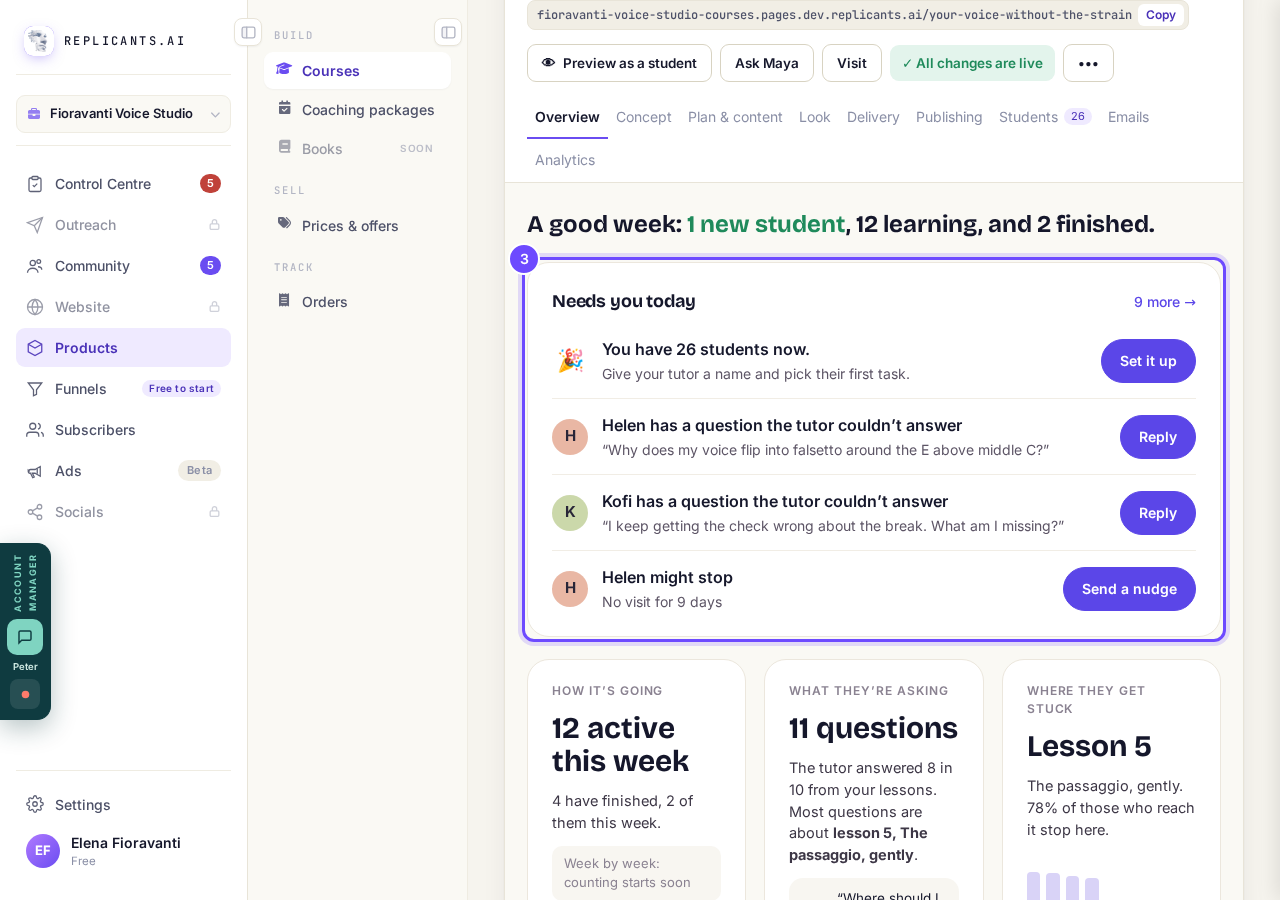Click the Outreach paper-plane icon
Screen dimensions: 1280x900
pos(35,225)
